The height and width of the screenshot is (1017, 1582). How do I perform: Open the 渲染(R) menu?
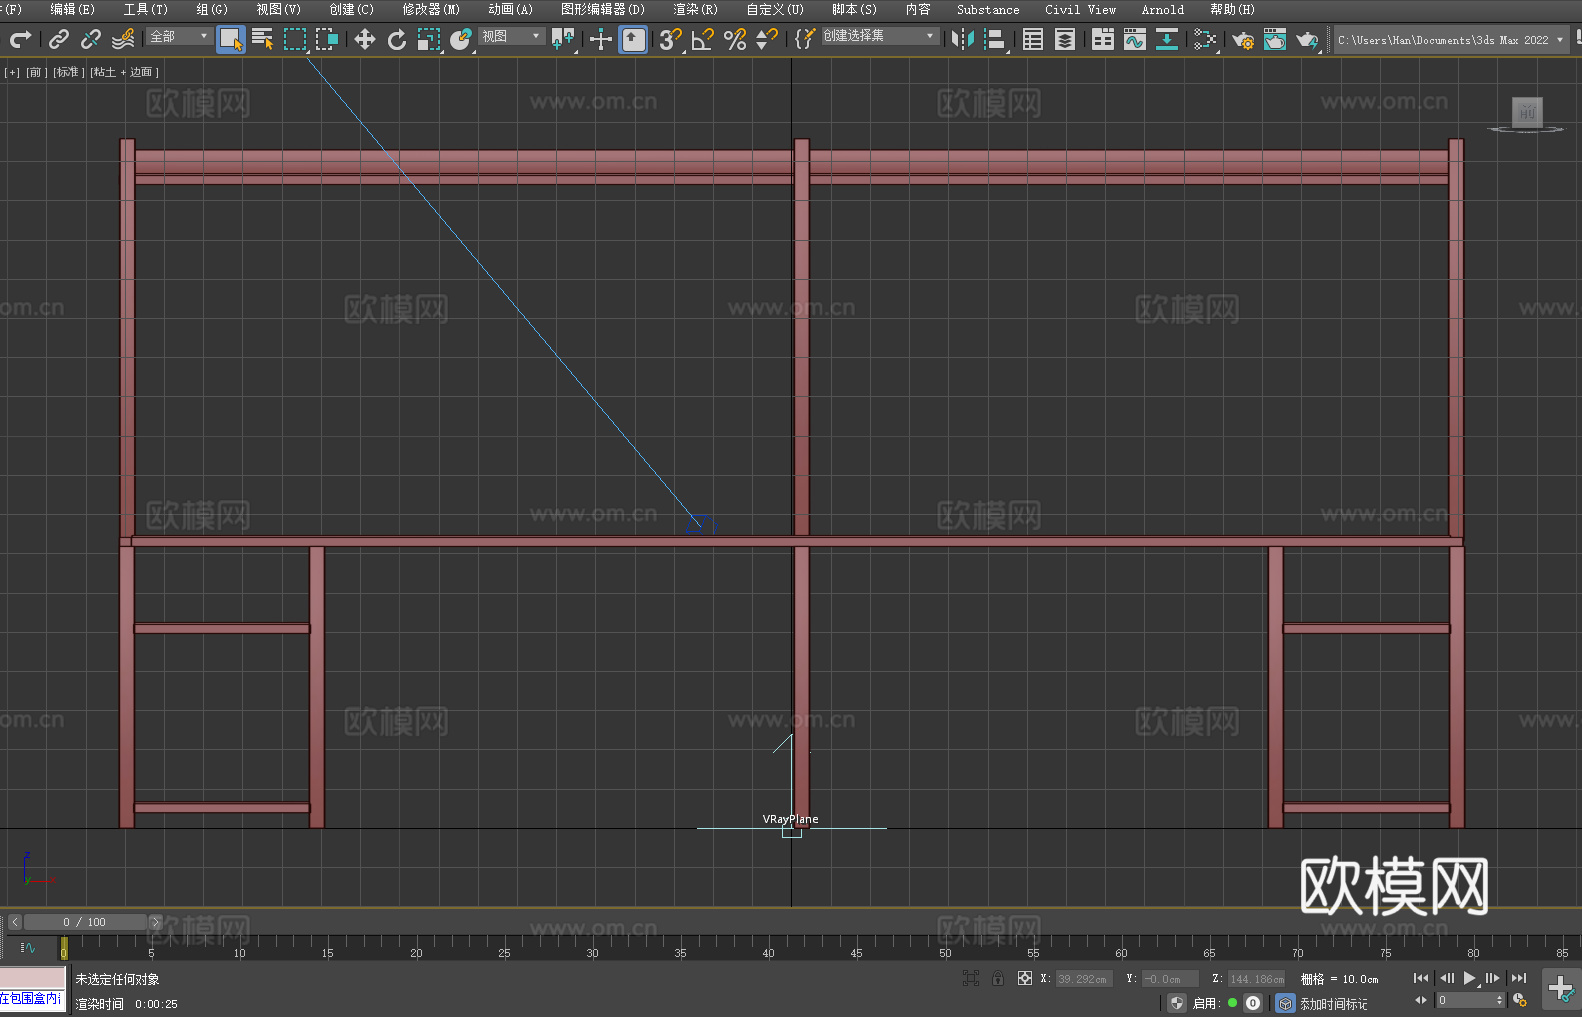pyautogui.click(x=695, y=9)
